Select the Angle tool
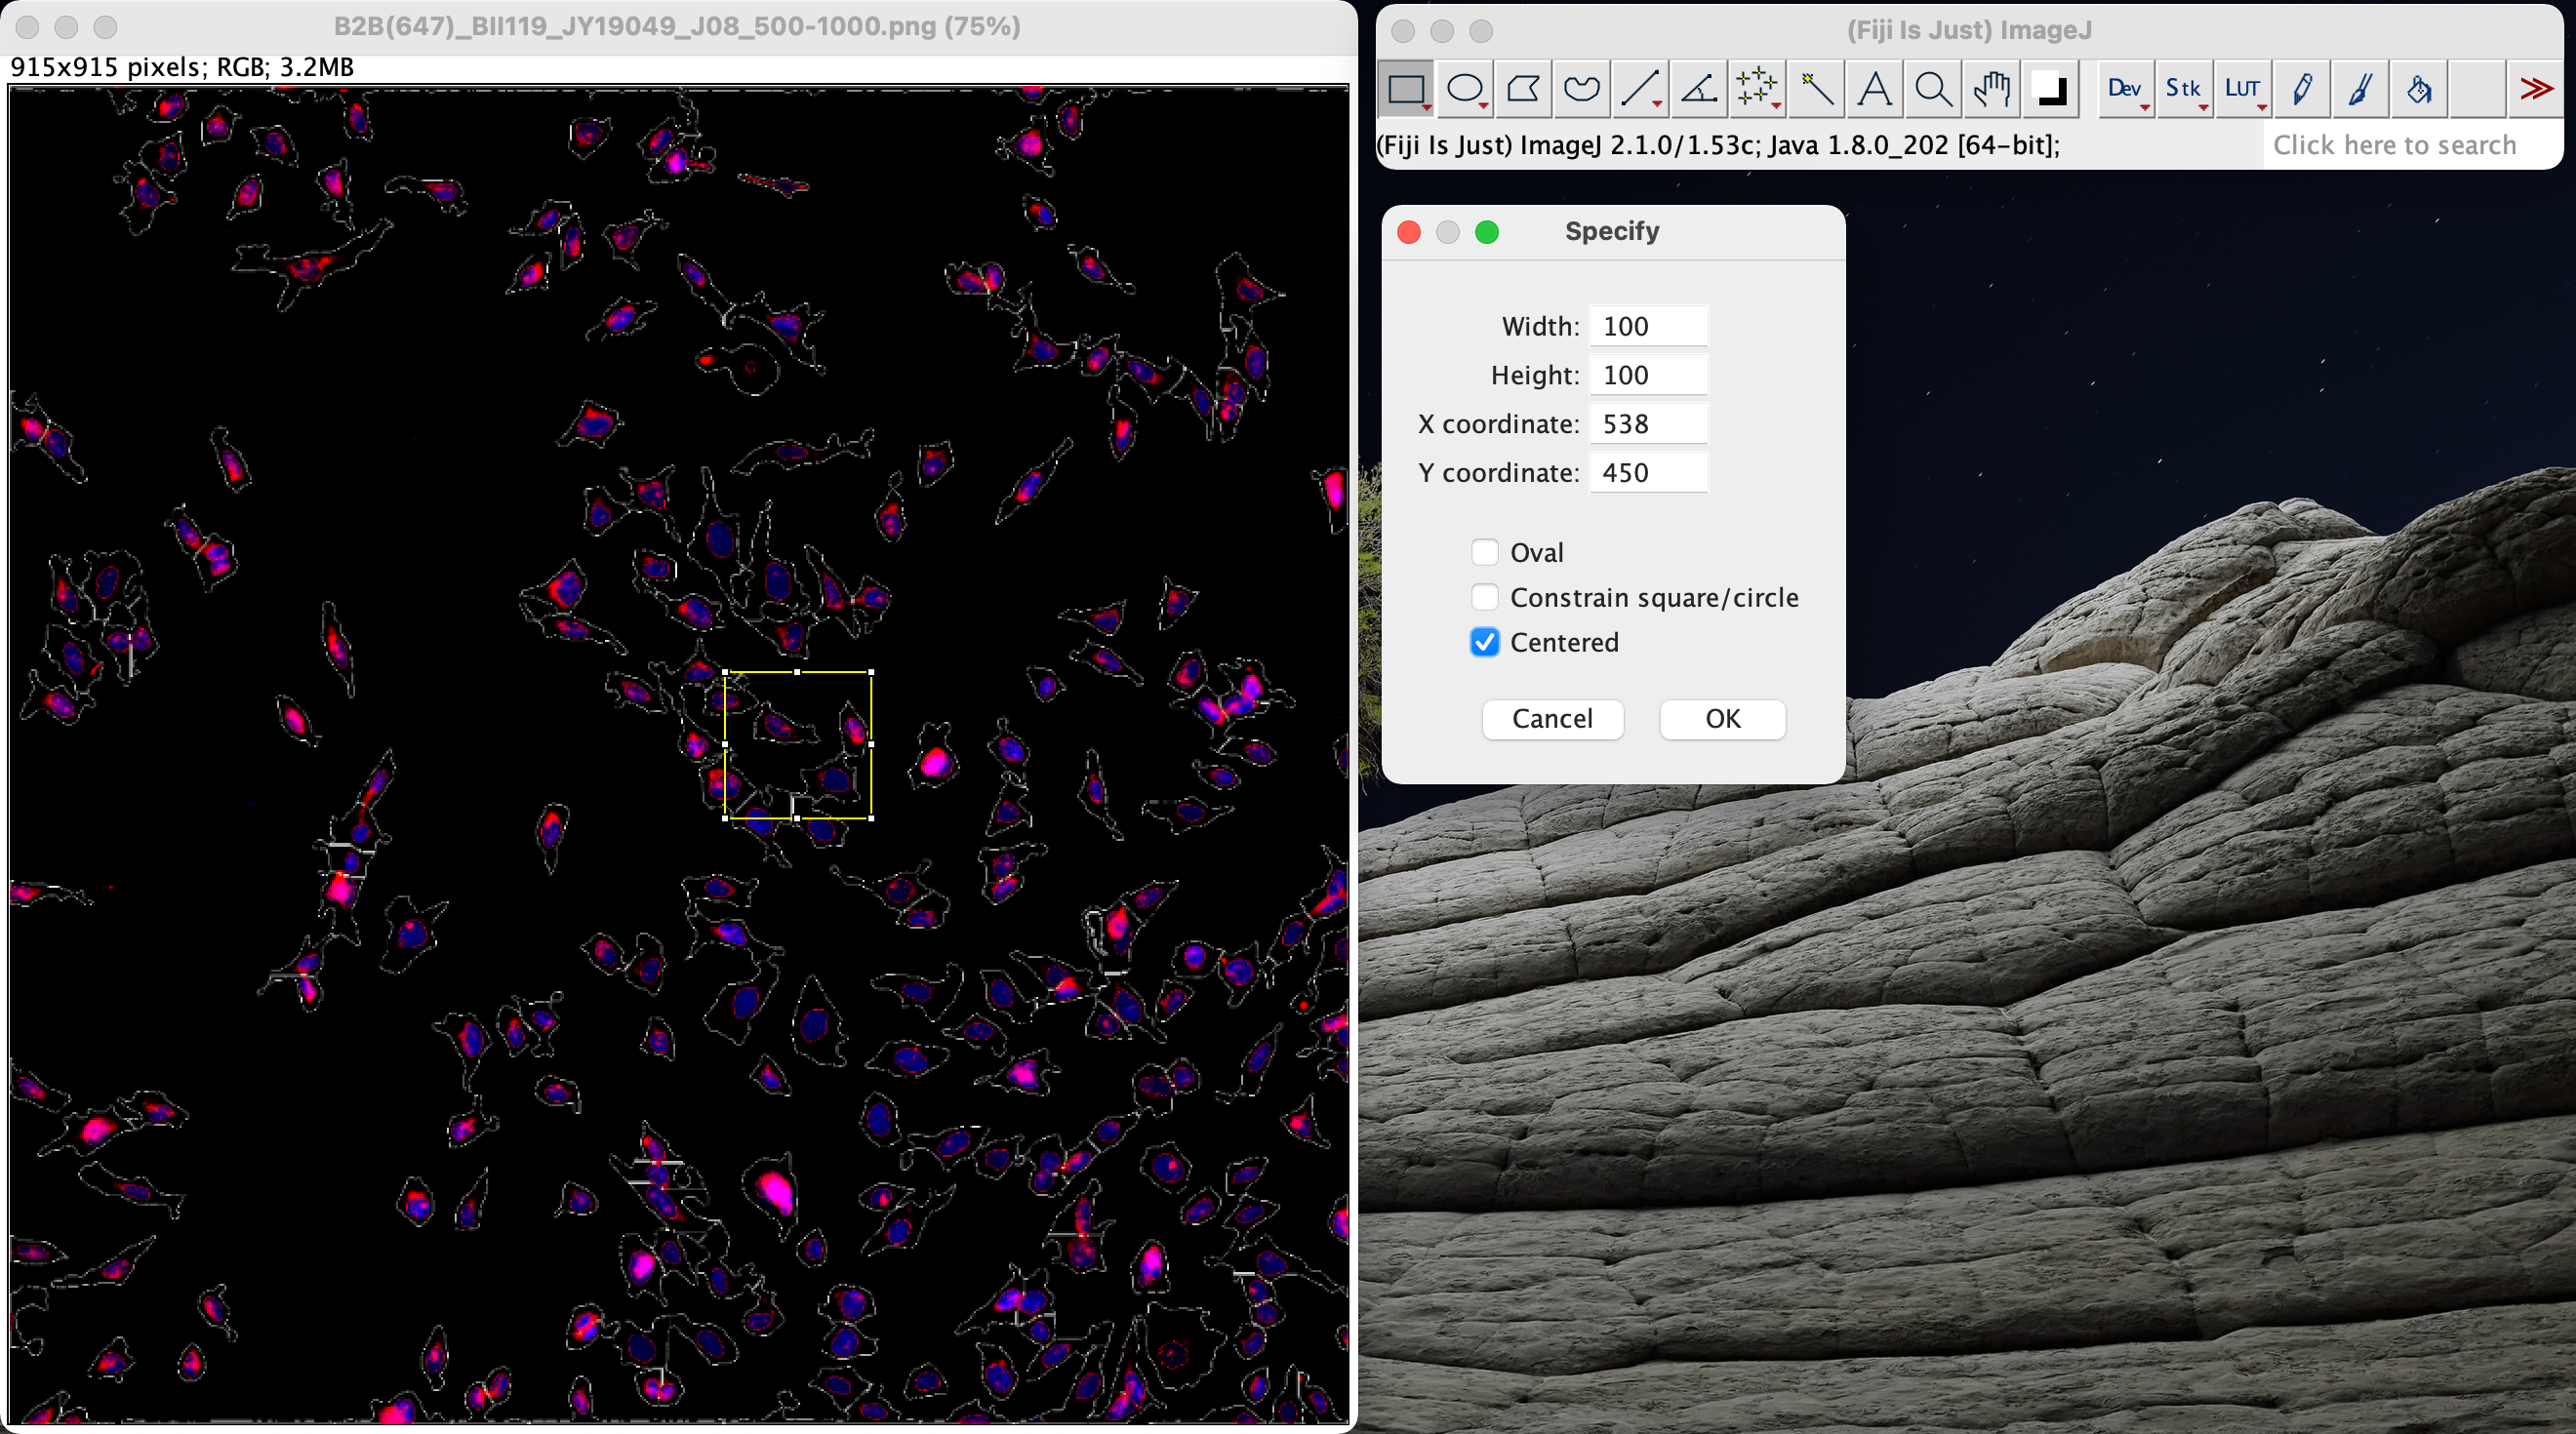The image size is (2576, 1434). (1698, 89)
